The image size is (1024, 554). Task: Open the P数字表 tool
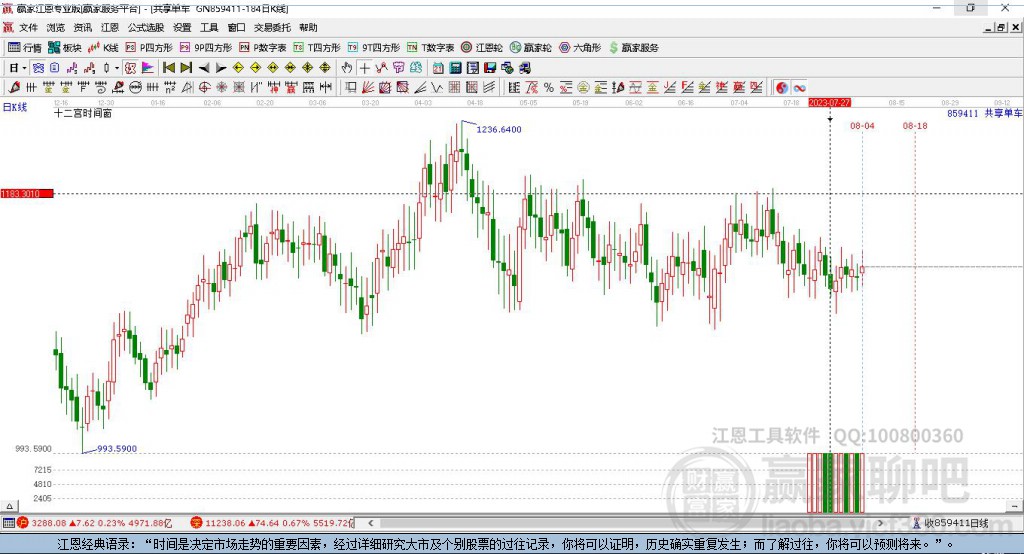(263, 48)
